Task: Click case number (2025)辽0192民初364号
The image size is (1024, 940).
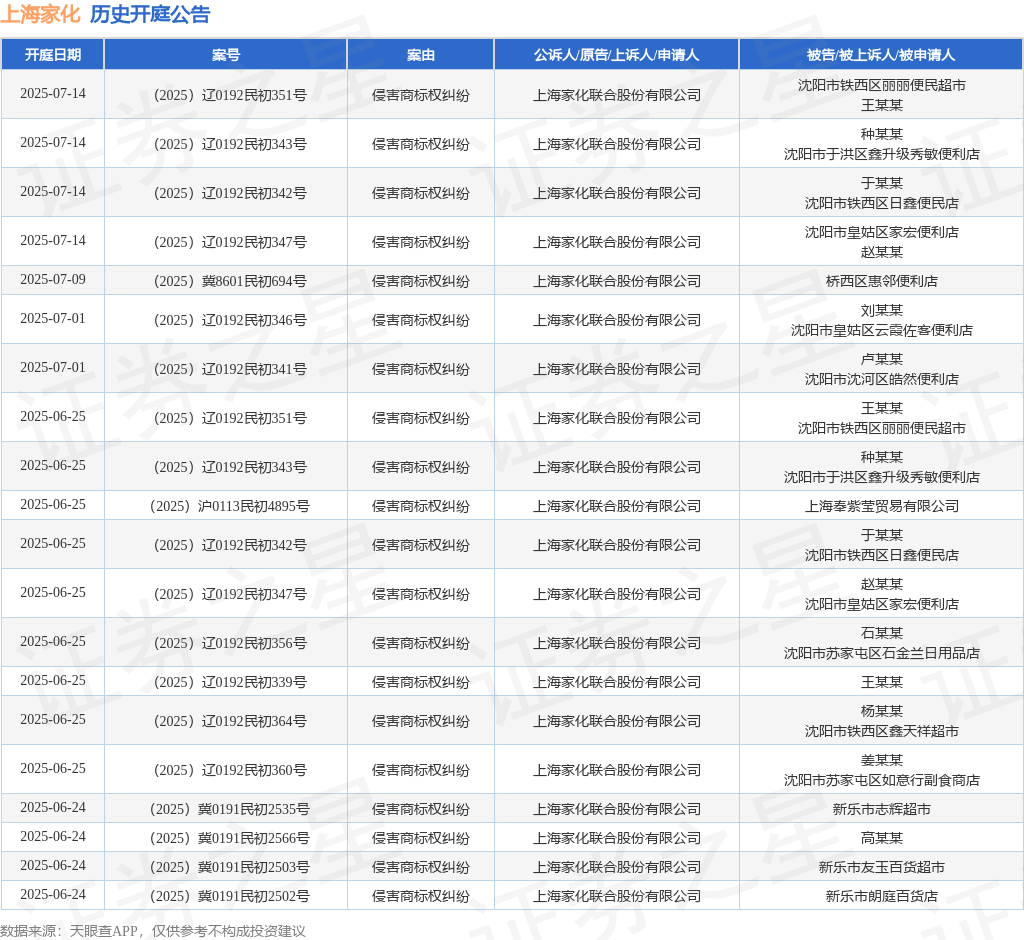Action: coord(229,721)
